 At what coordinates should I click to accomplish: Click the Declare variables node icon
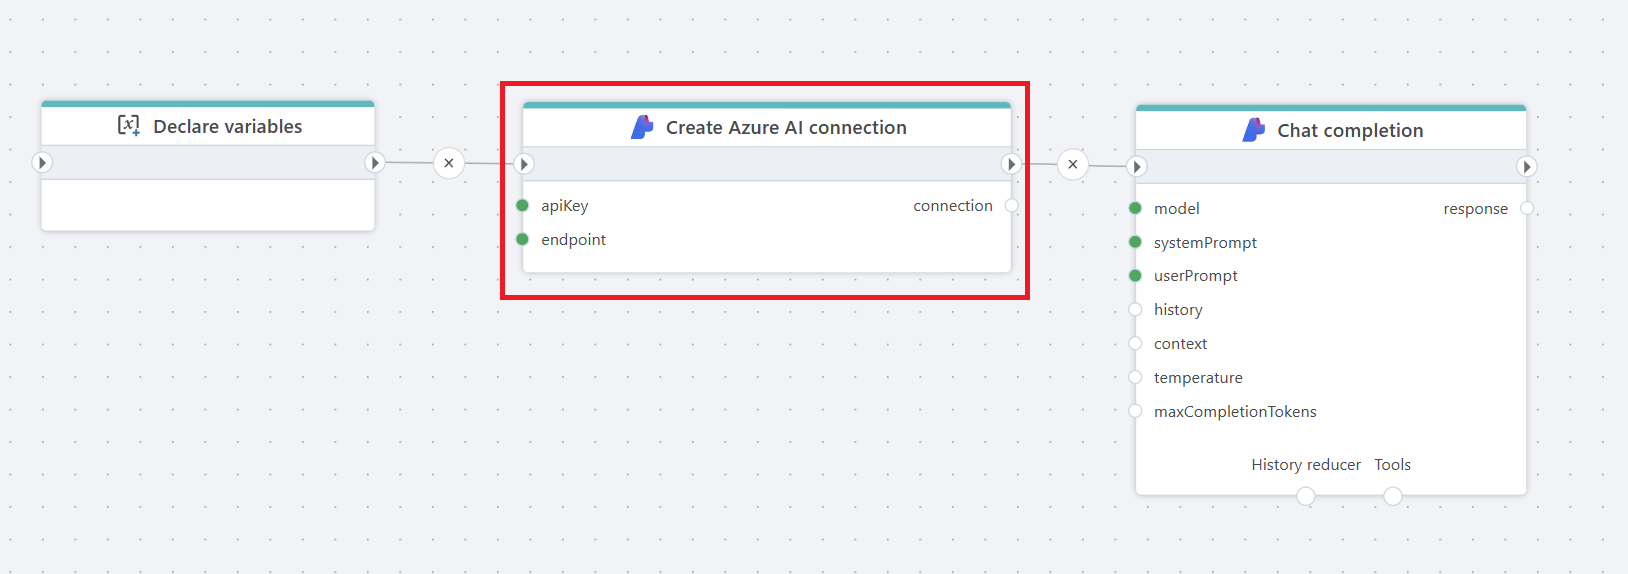coord(129,125)
